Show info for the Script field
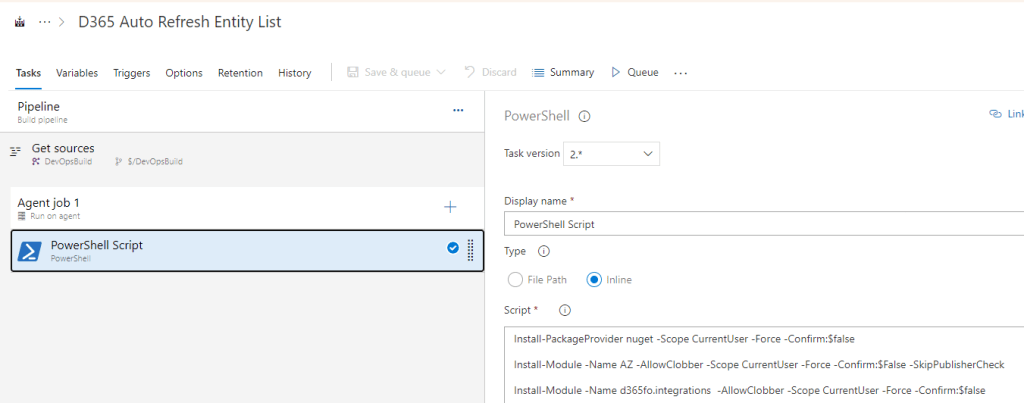Viewport: 1024px width, 403px height. pyautogui.click(x=566, y=310)
